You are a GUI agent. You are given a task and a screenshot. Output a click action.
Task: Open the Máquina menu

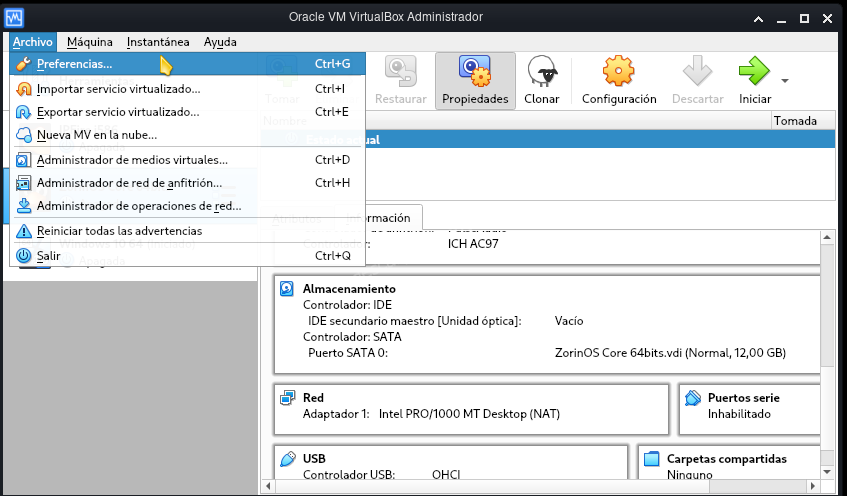90,42
